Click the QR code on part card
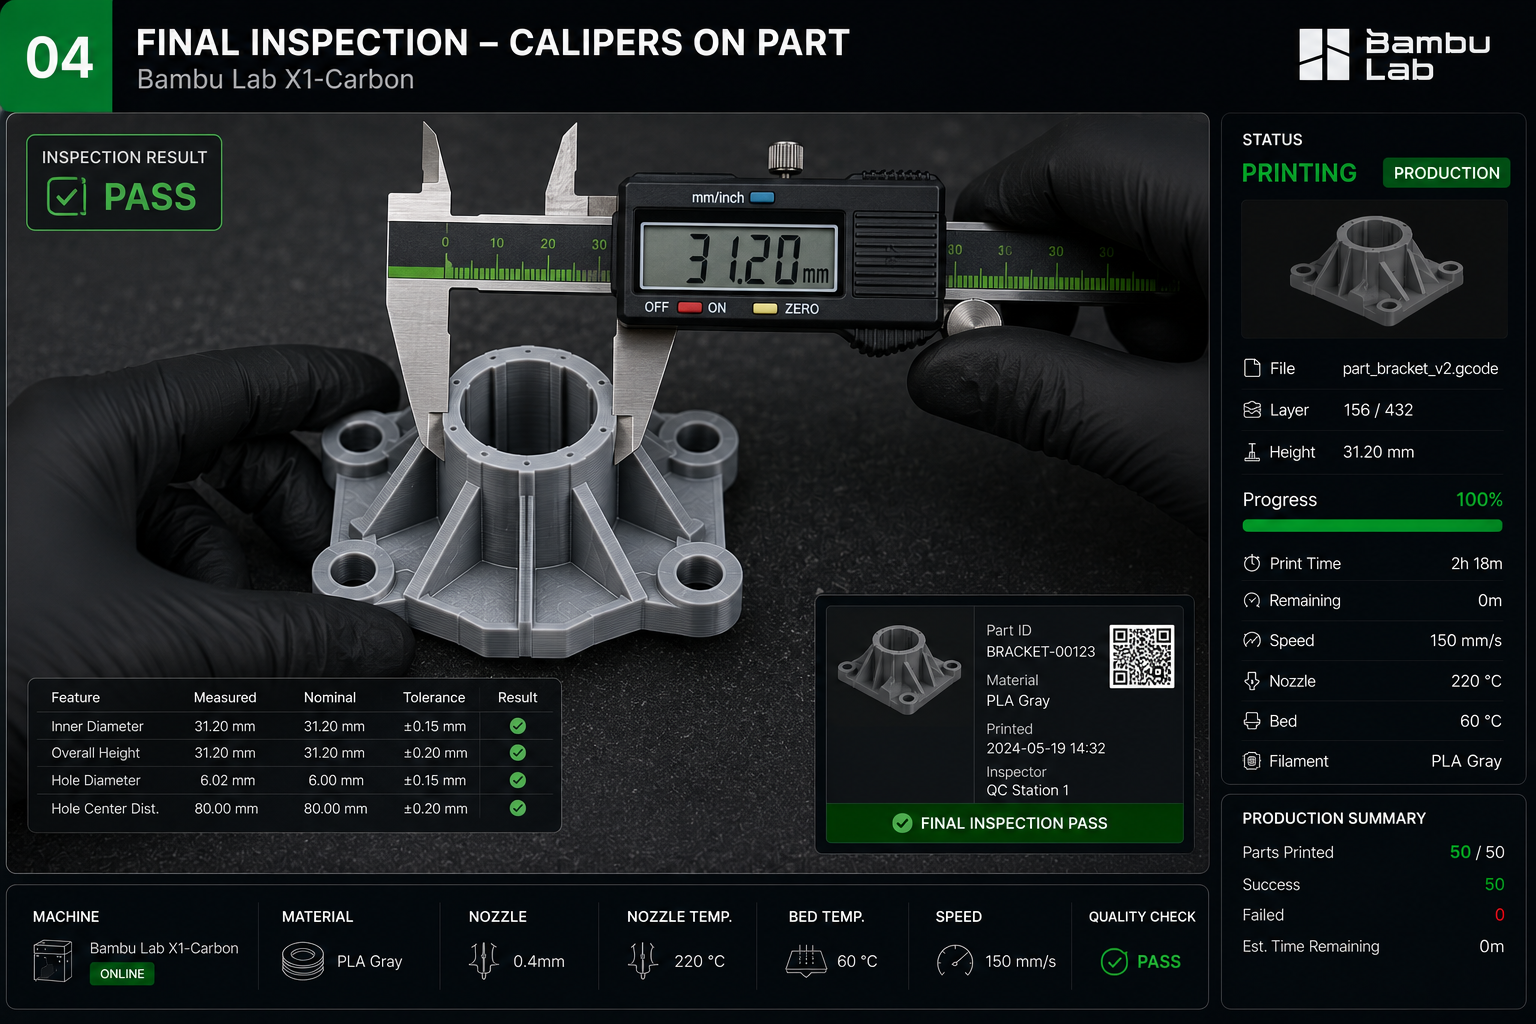Viewport: 1536px width, 1024px height. point(1142,657)
